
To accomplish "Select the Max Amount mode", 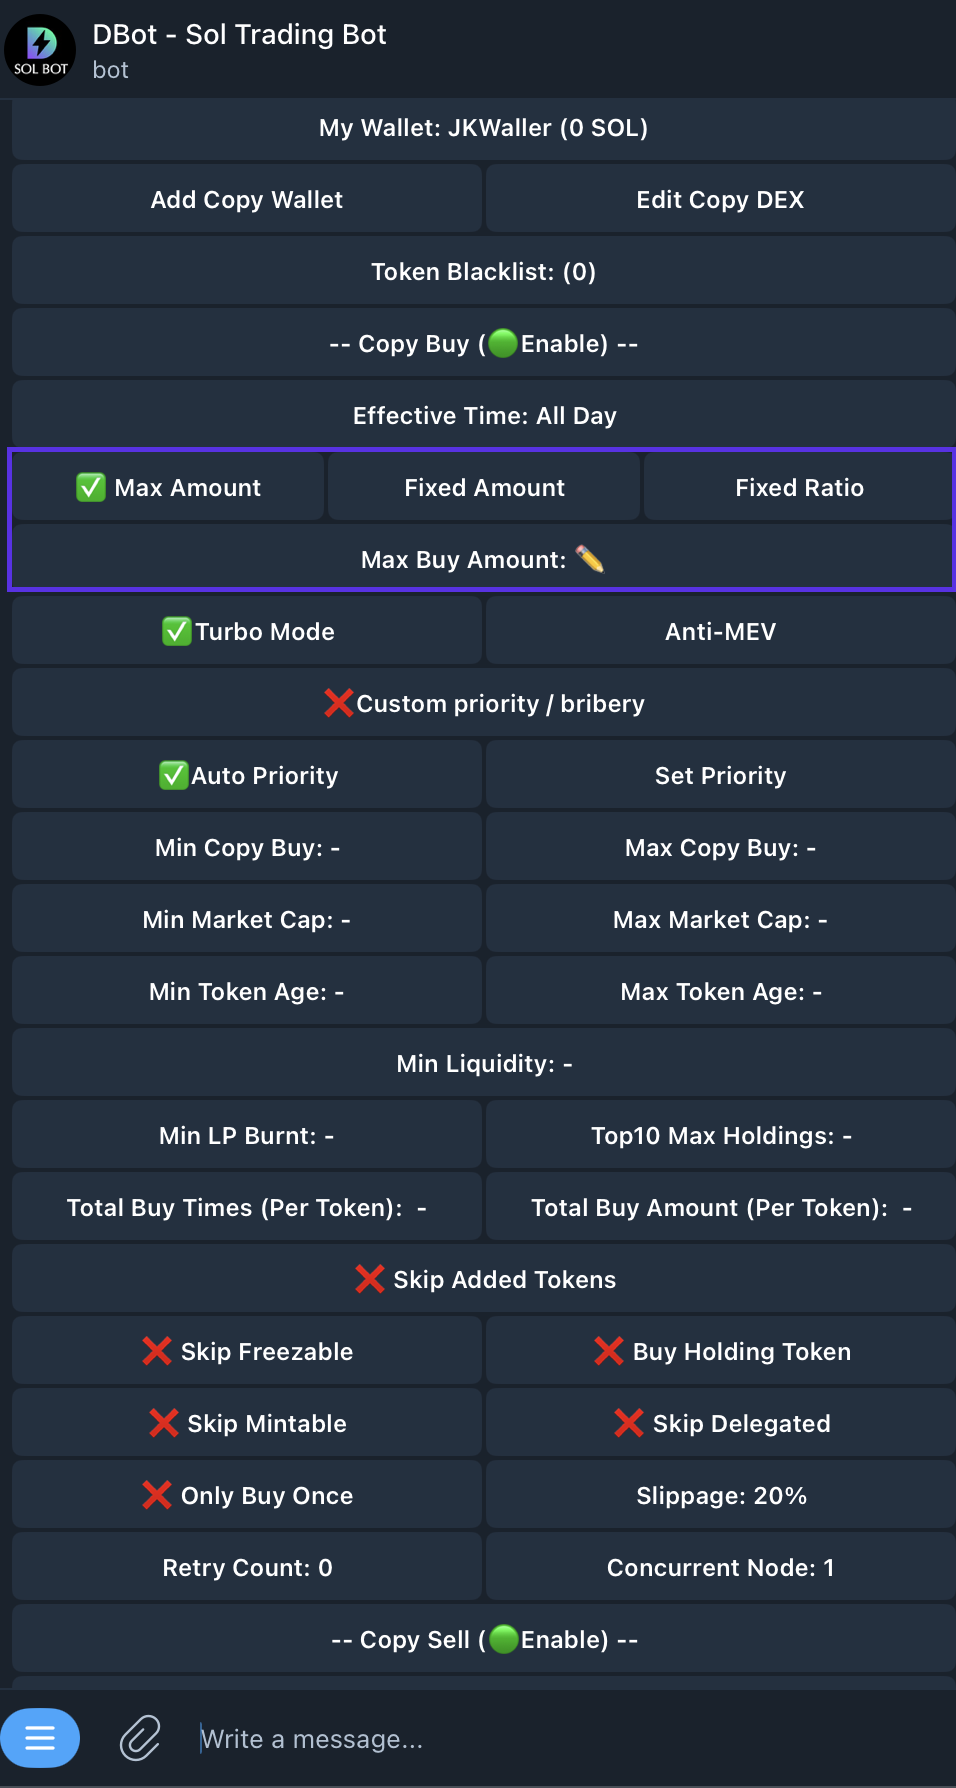I will pos(168,487).
